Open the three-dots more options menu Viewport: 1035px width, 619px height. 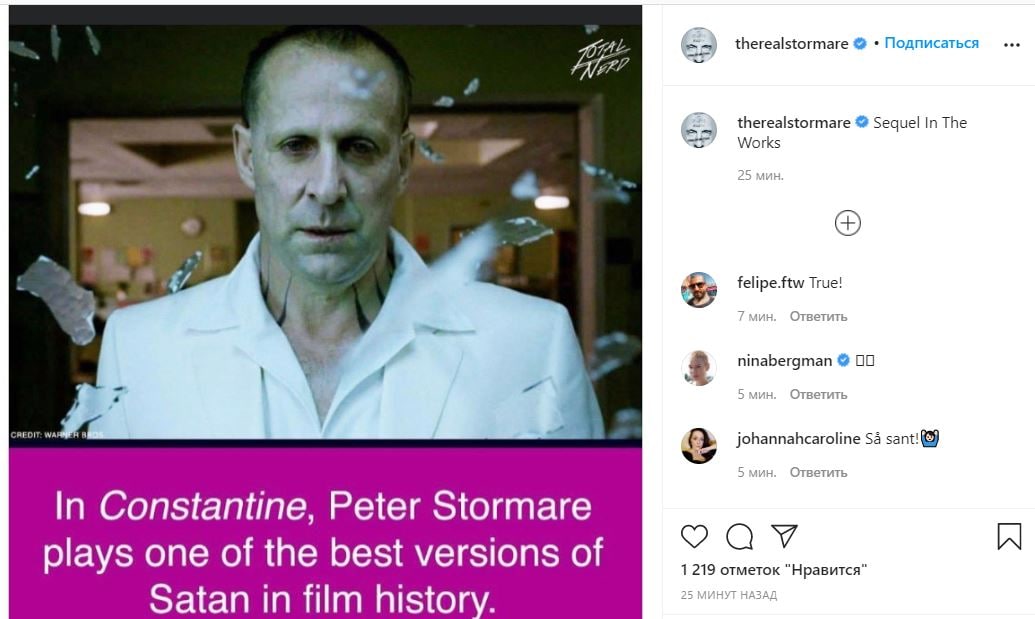point(1011,45)
